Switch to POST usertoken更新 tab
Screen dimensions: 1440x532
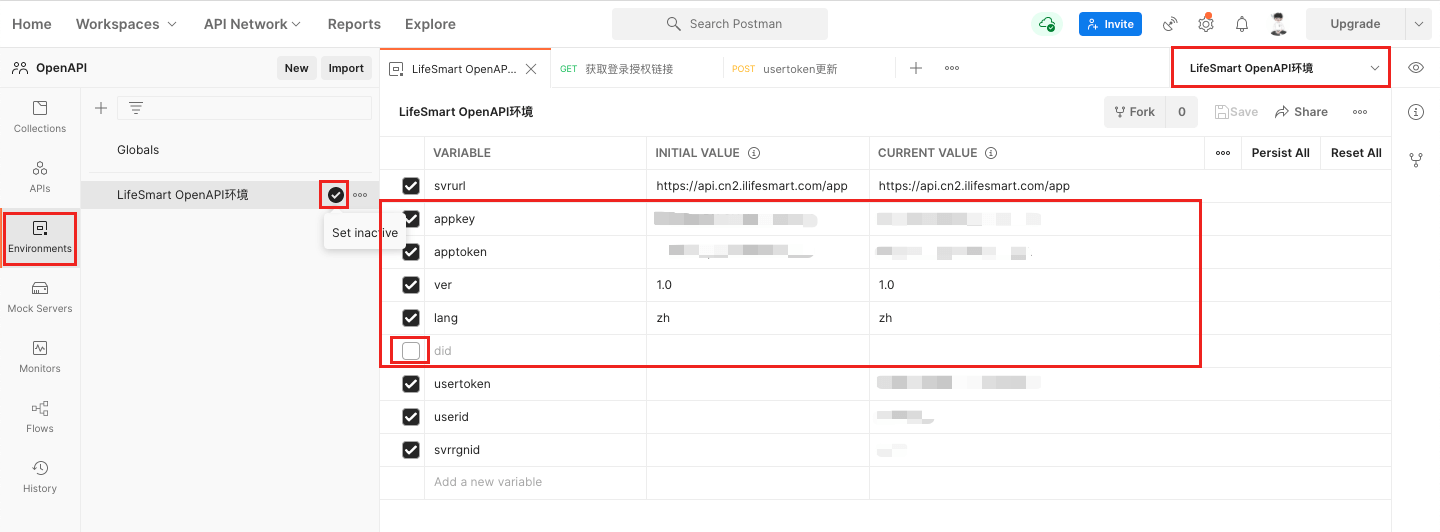point(809,69)
